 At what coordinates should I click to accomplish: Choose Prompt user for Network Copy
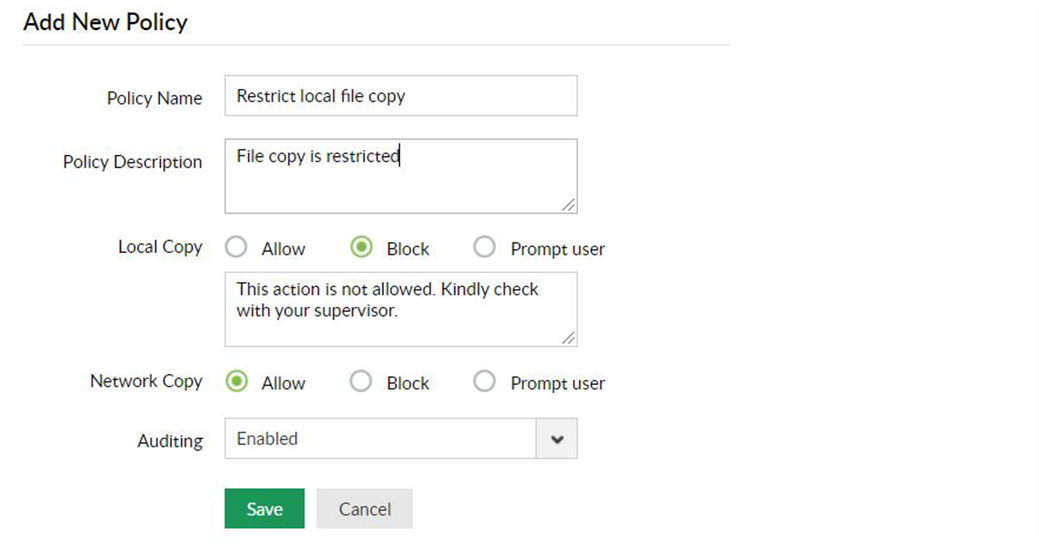pos(484,381)
